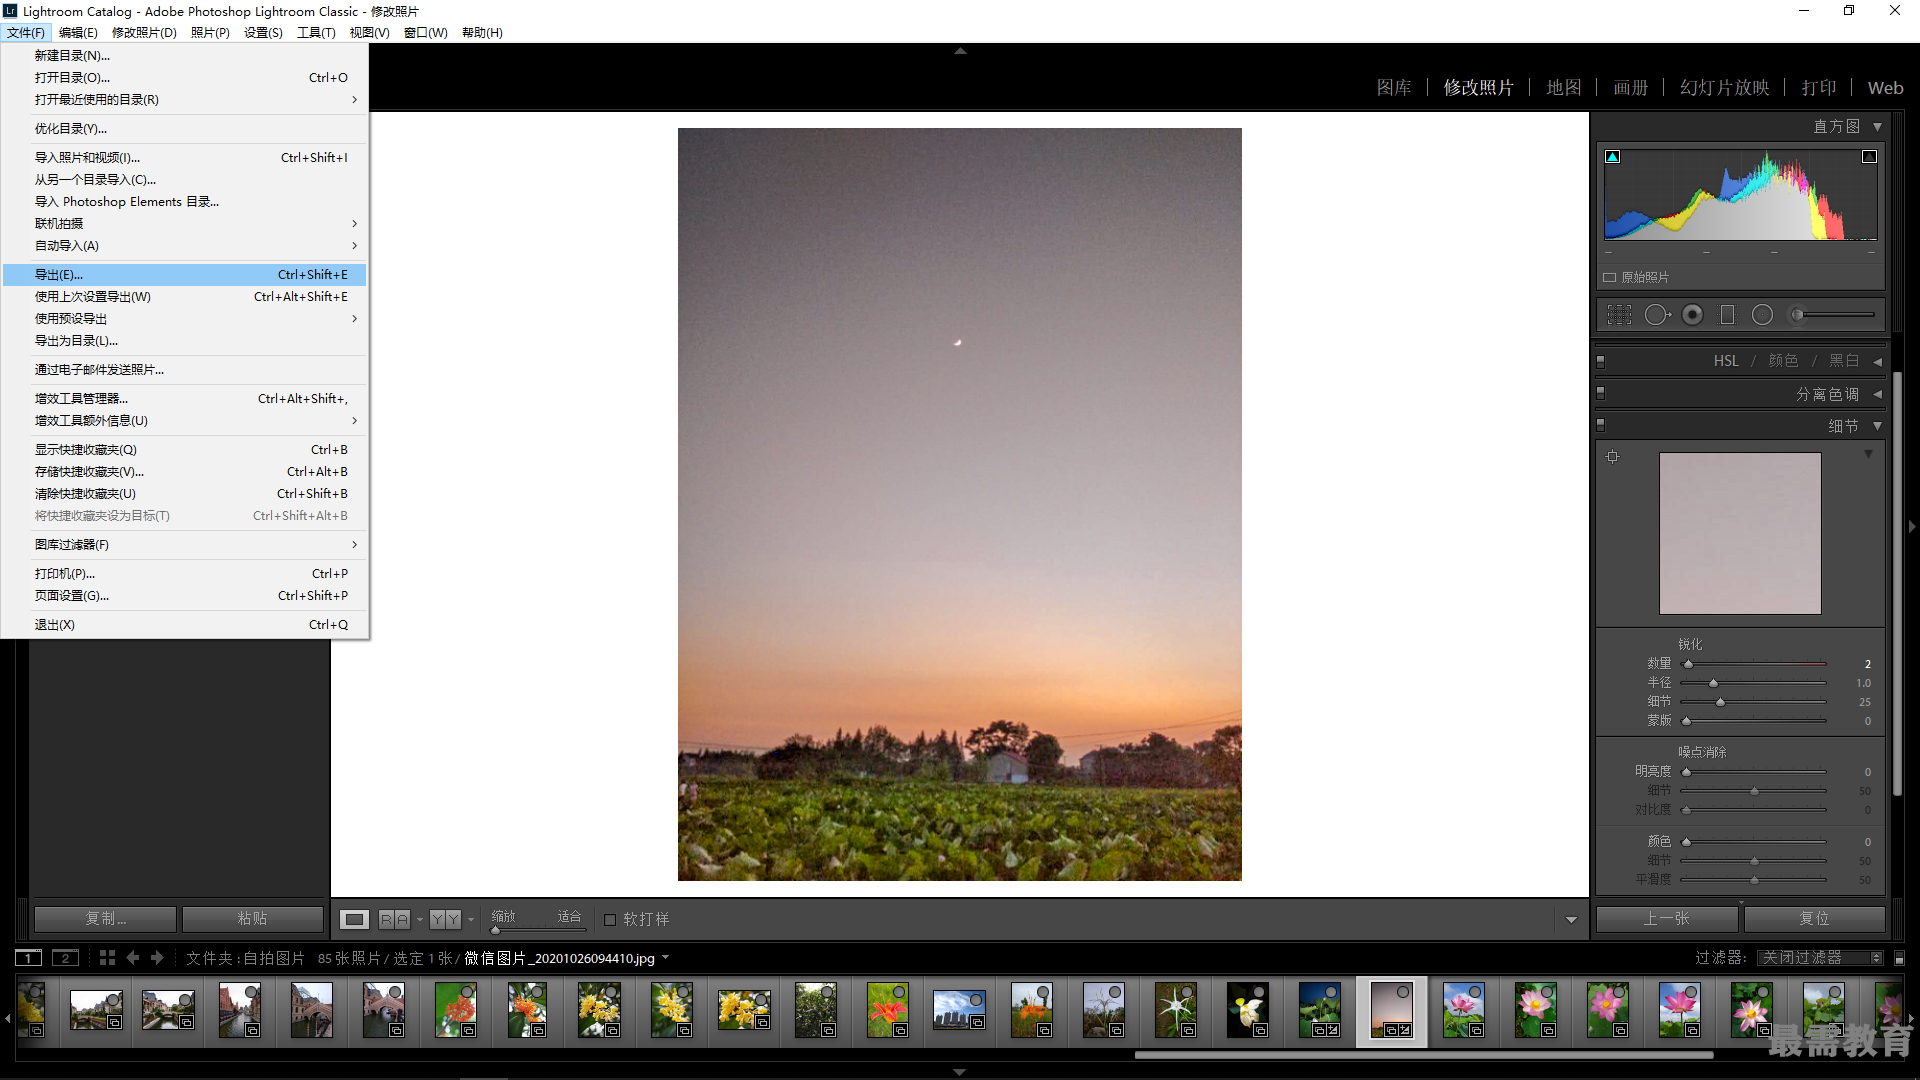Choose Export in File menu
Viewport: 1920px width, 1080px height.
185,275
